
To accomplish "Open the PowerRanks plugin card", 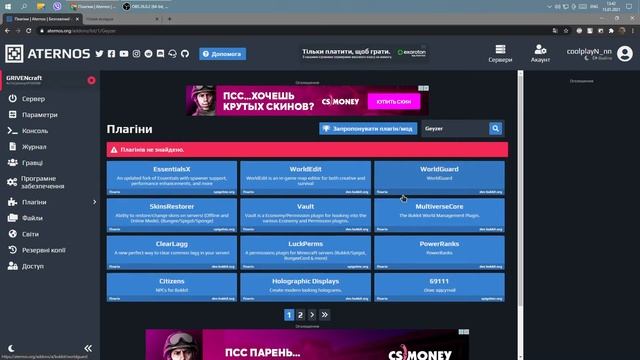I will click(x=439, y=253).
